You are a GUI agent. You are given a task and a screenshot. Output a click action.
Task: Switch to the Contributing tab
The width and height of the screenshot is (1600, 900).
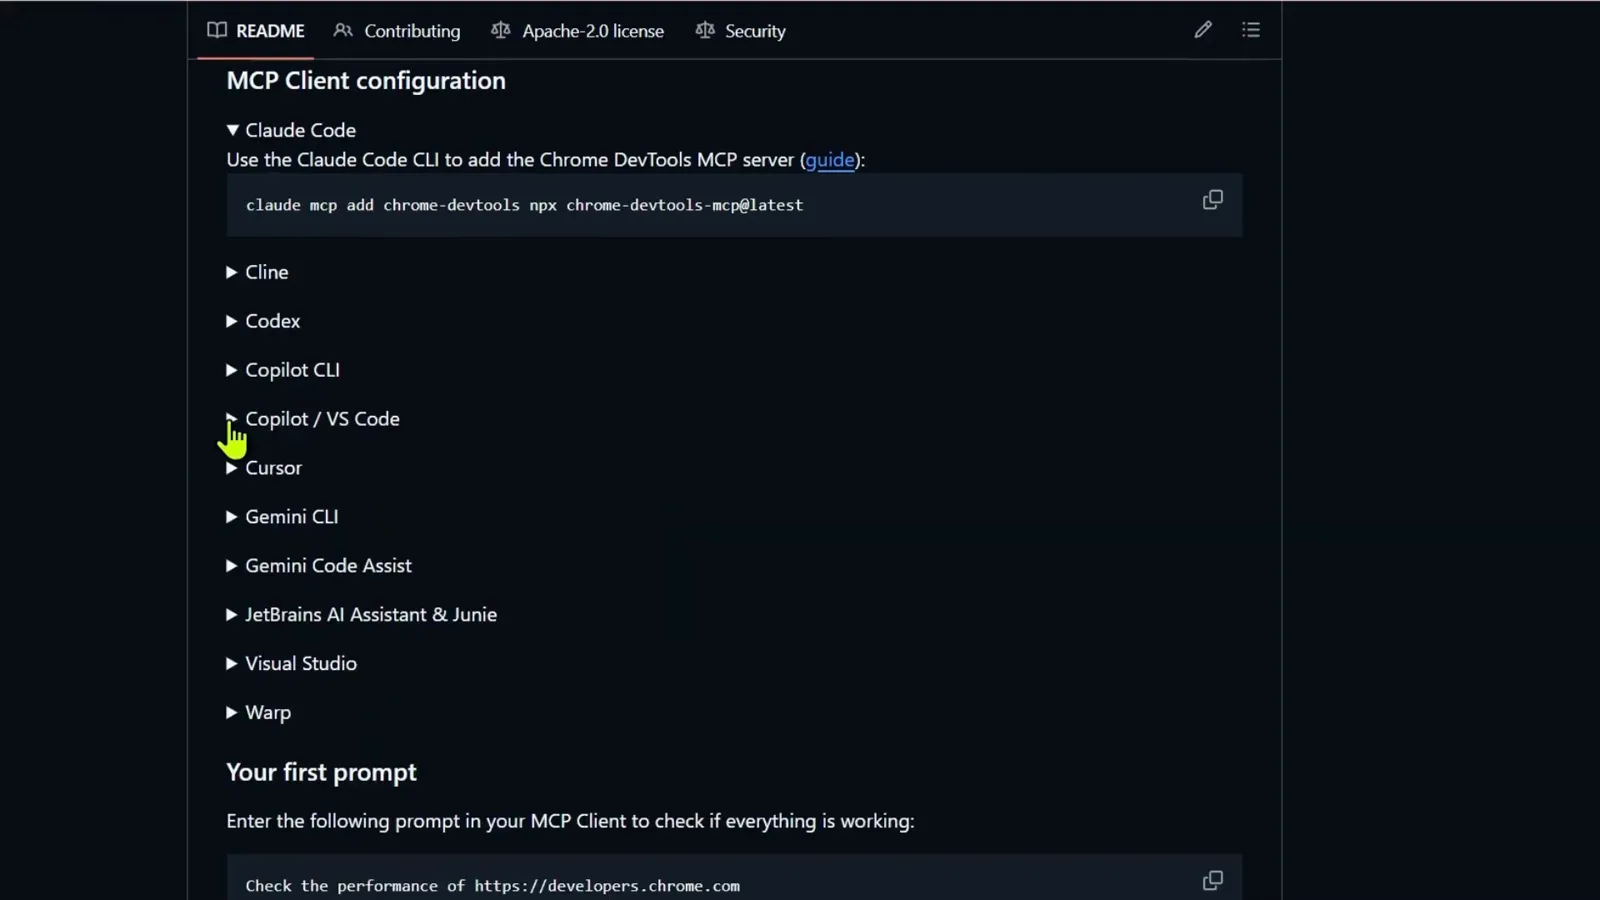pos(397,31)
